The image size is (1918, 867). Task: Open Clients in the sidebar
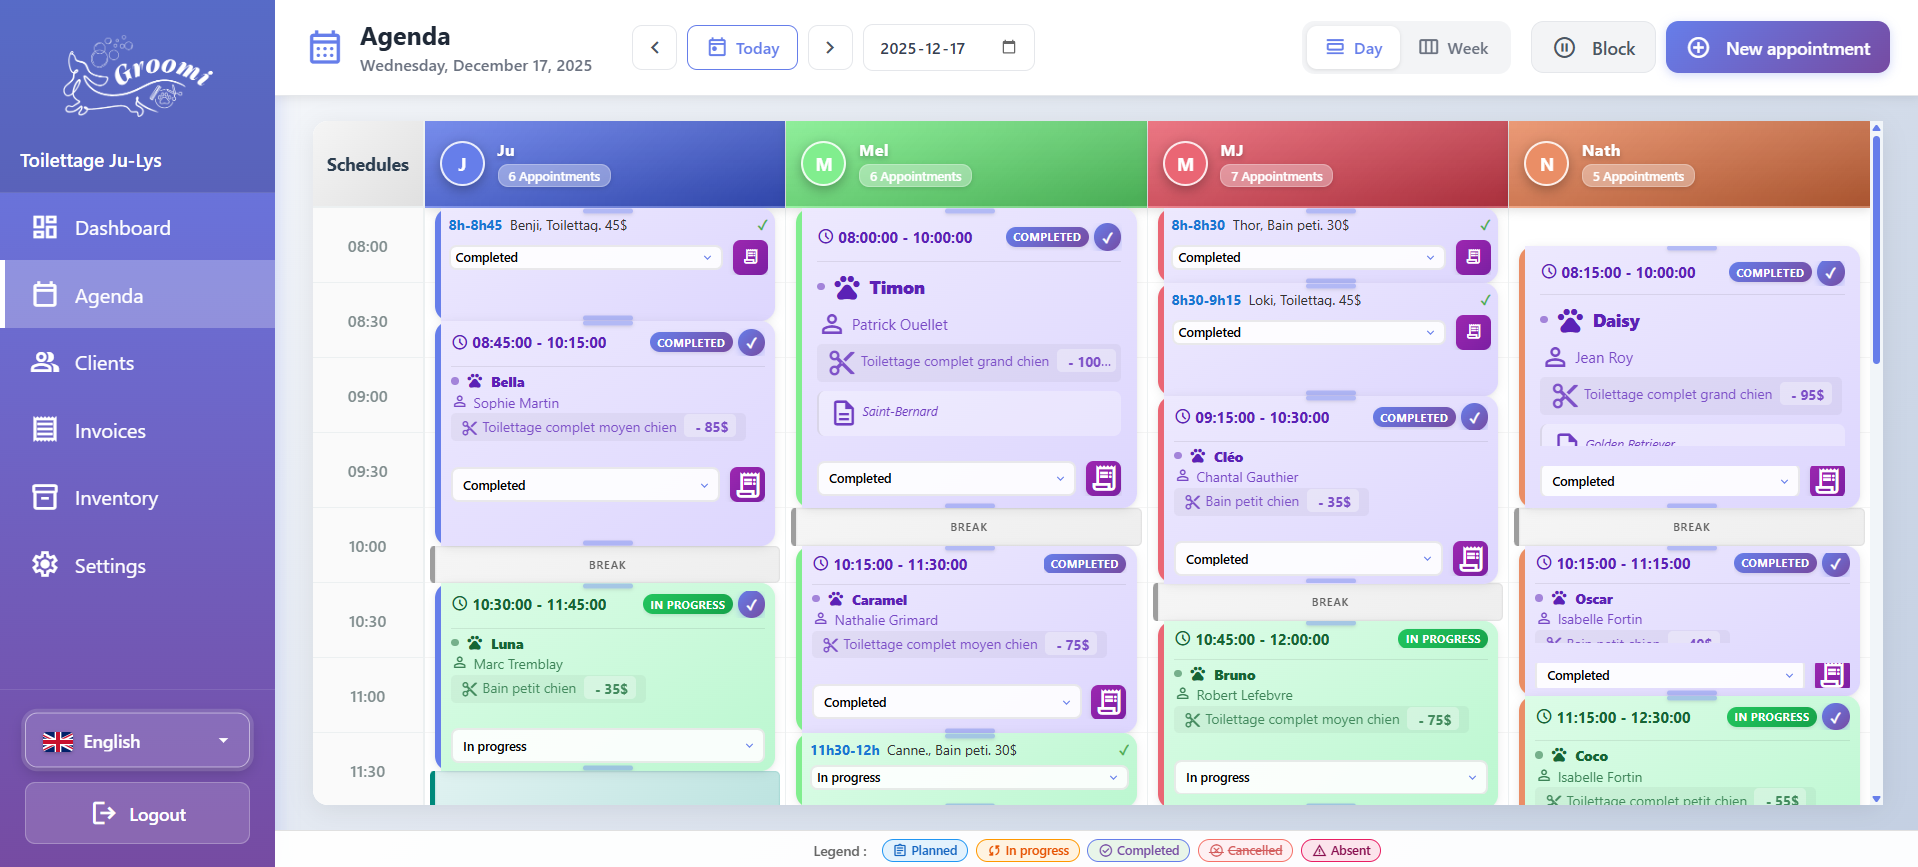137,362
